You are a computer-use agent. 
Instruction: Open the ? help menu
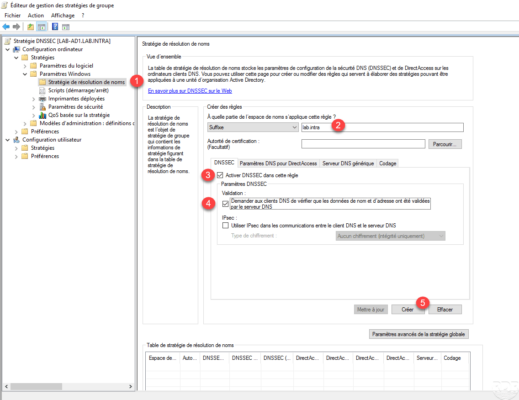pyautogui.click(x=83, y=15)
